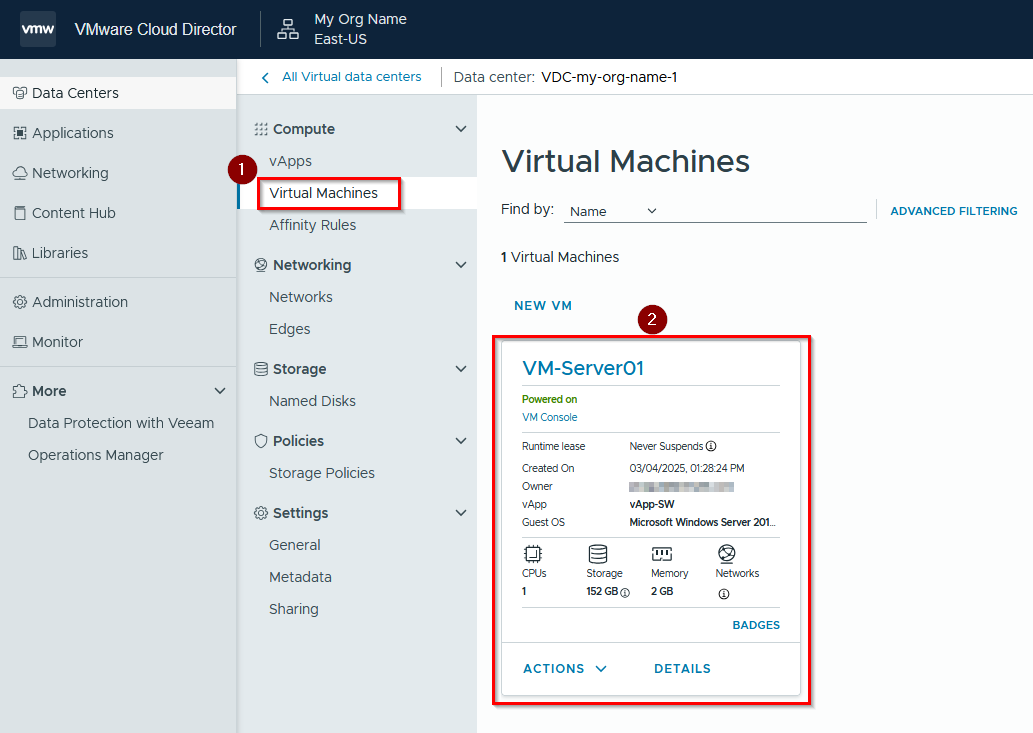Click the More puzzle-piece icon

click(20, 391)
